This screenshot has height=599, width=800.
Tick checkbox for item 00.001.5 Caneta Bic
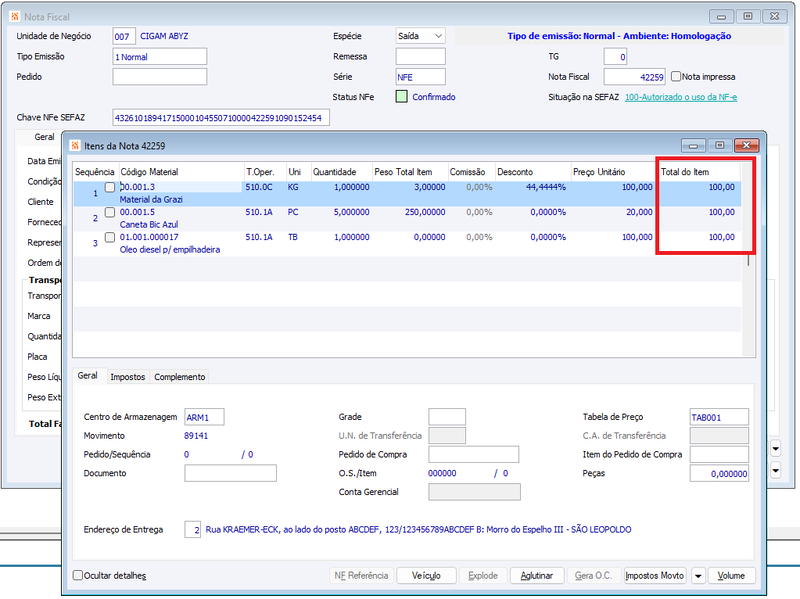pyautogui.click(x=110, y=212)
